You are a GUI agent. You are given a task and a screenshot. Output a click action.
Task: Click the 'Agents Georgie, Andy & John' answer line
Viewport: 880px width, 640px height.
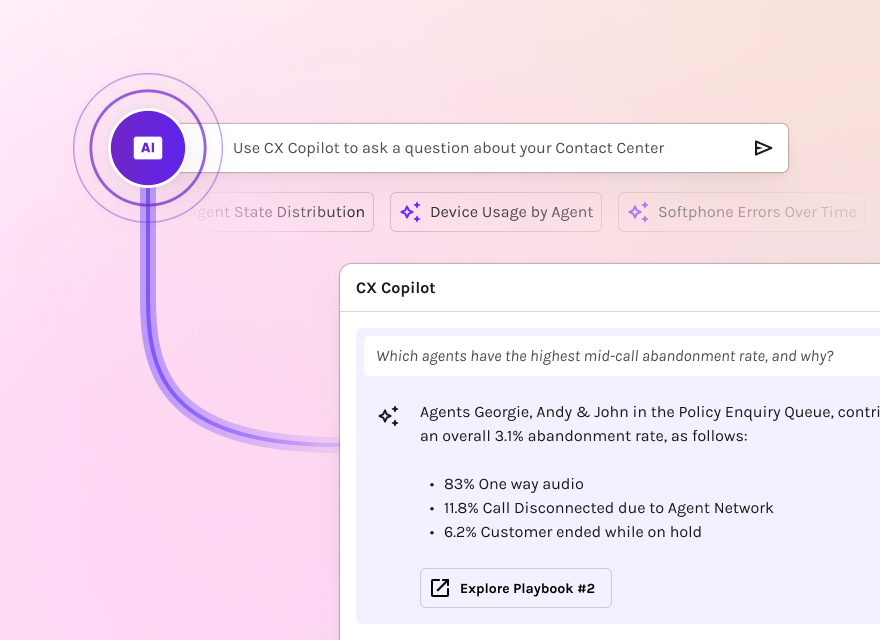tap(649, 412)
